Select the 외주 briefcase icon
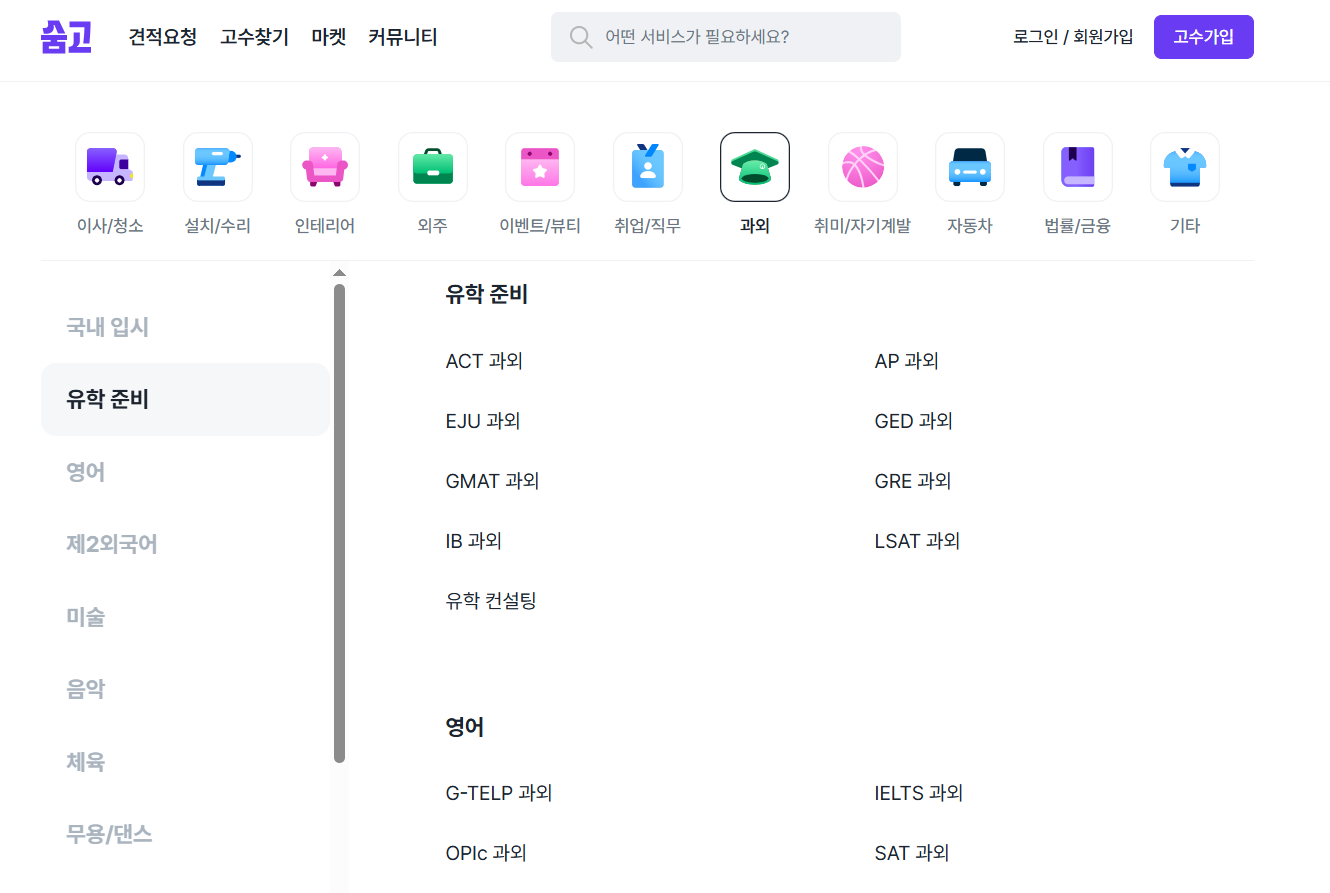The image size is (1330, 893). (x=431, y=167)
